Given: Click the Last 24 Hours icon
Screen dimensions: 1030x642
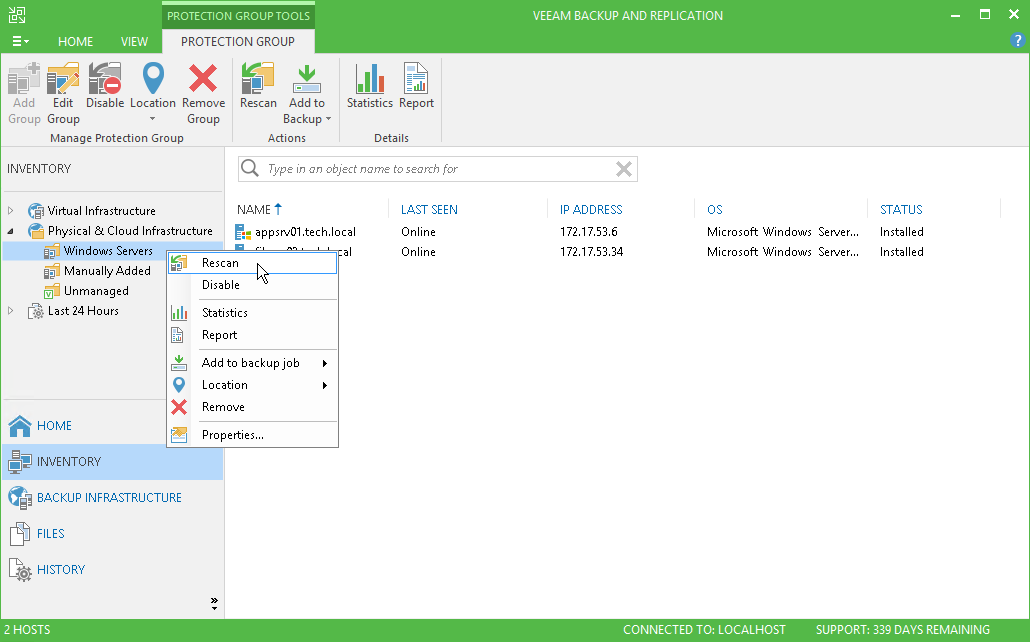Looking at the screenshot, I should 35,311.
